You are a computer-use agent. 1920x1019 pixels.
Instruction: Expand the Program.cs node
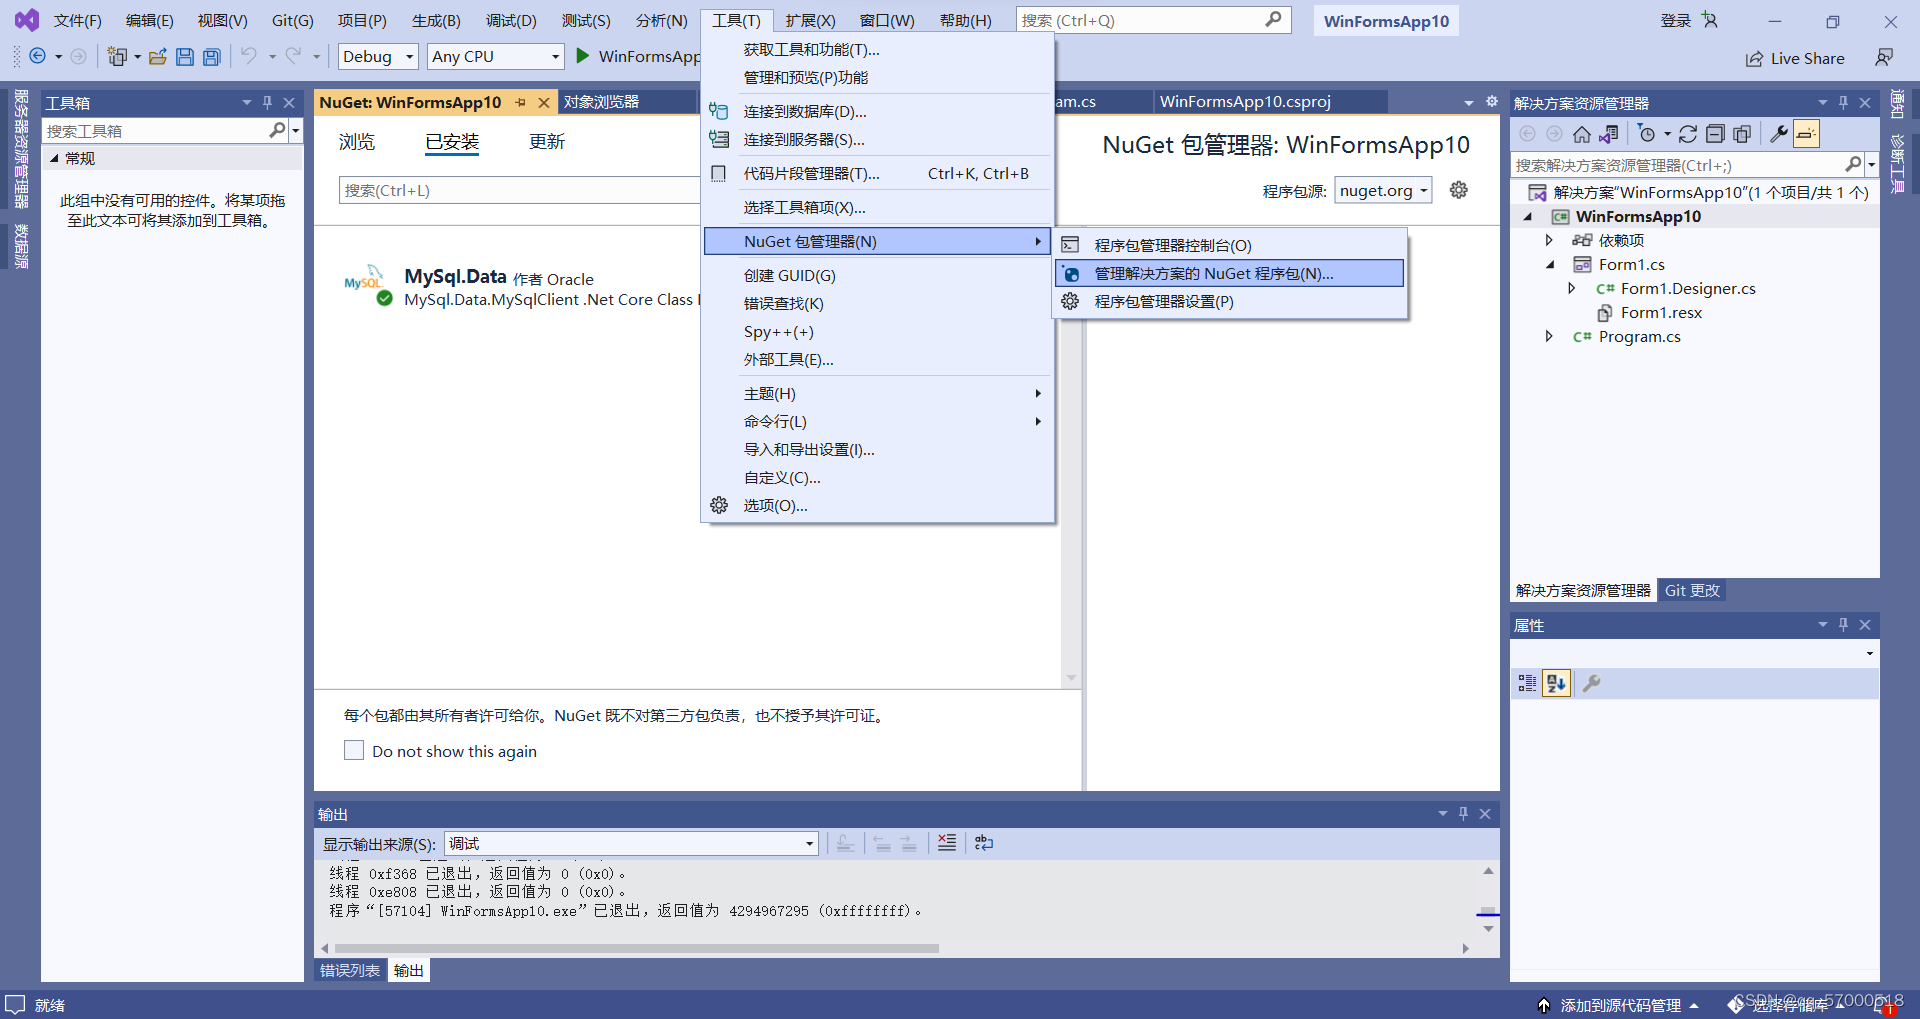(1549, 336)
